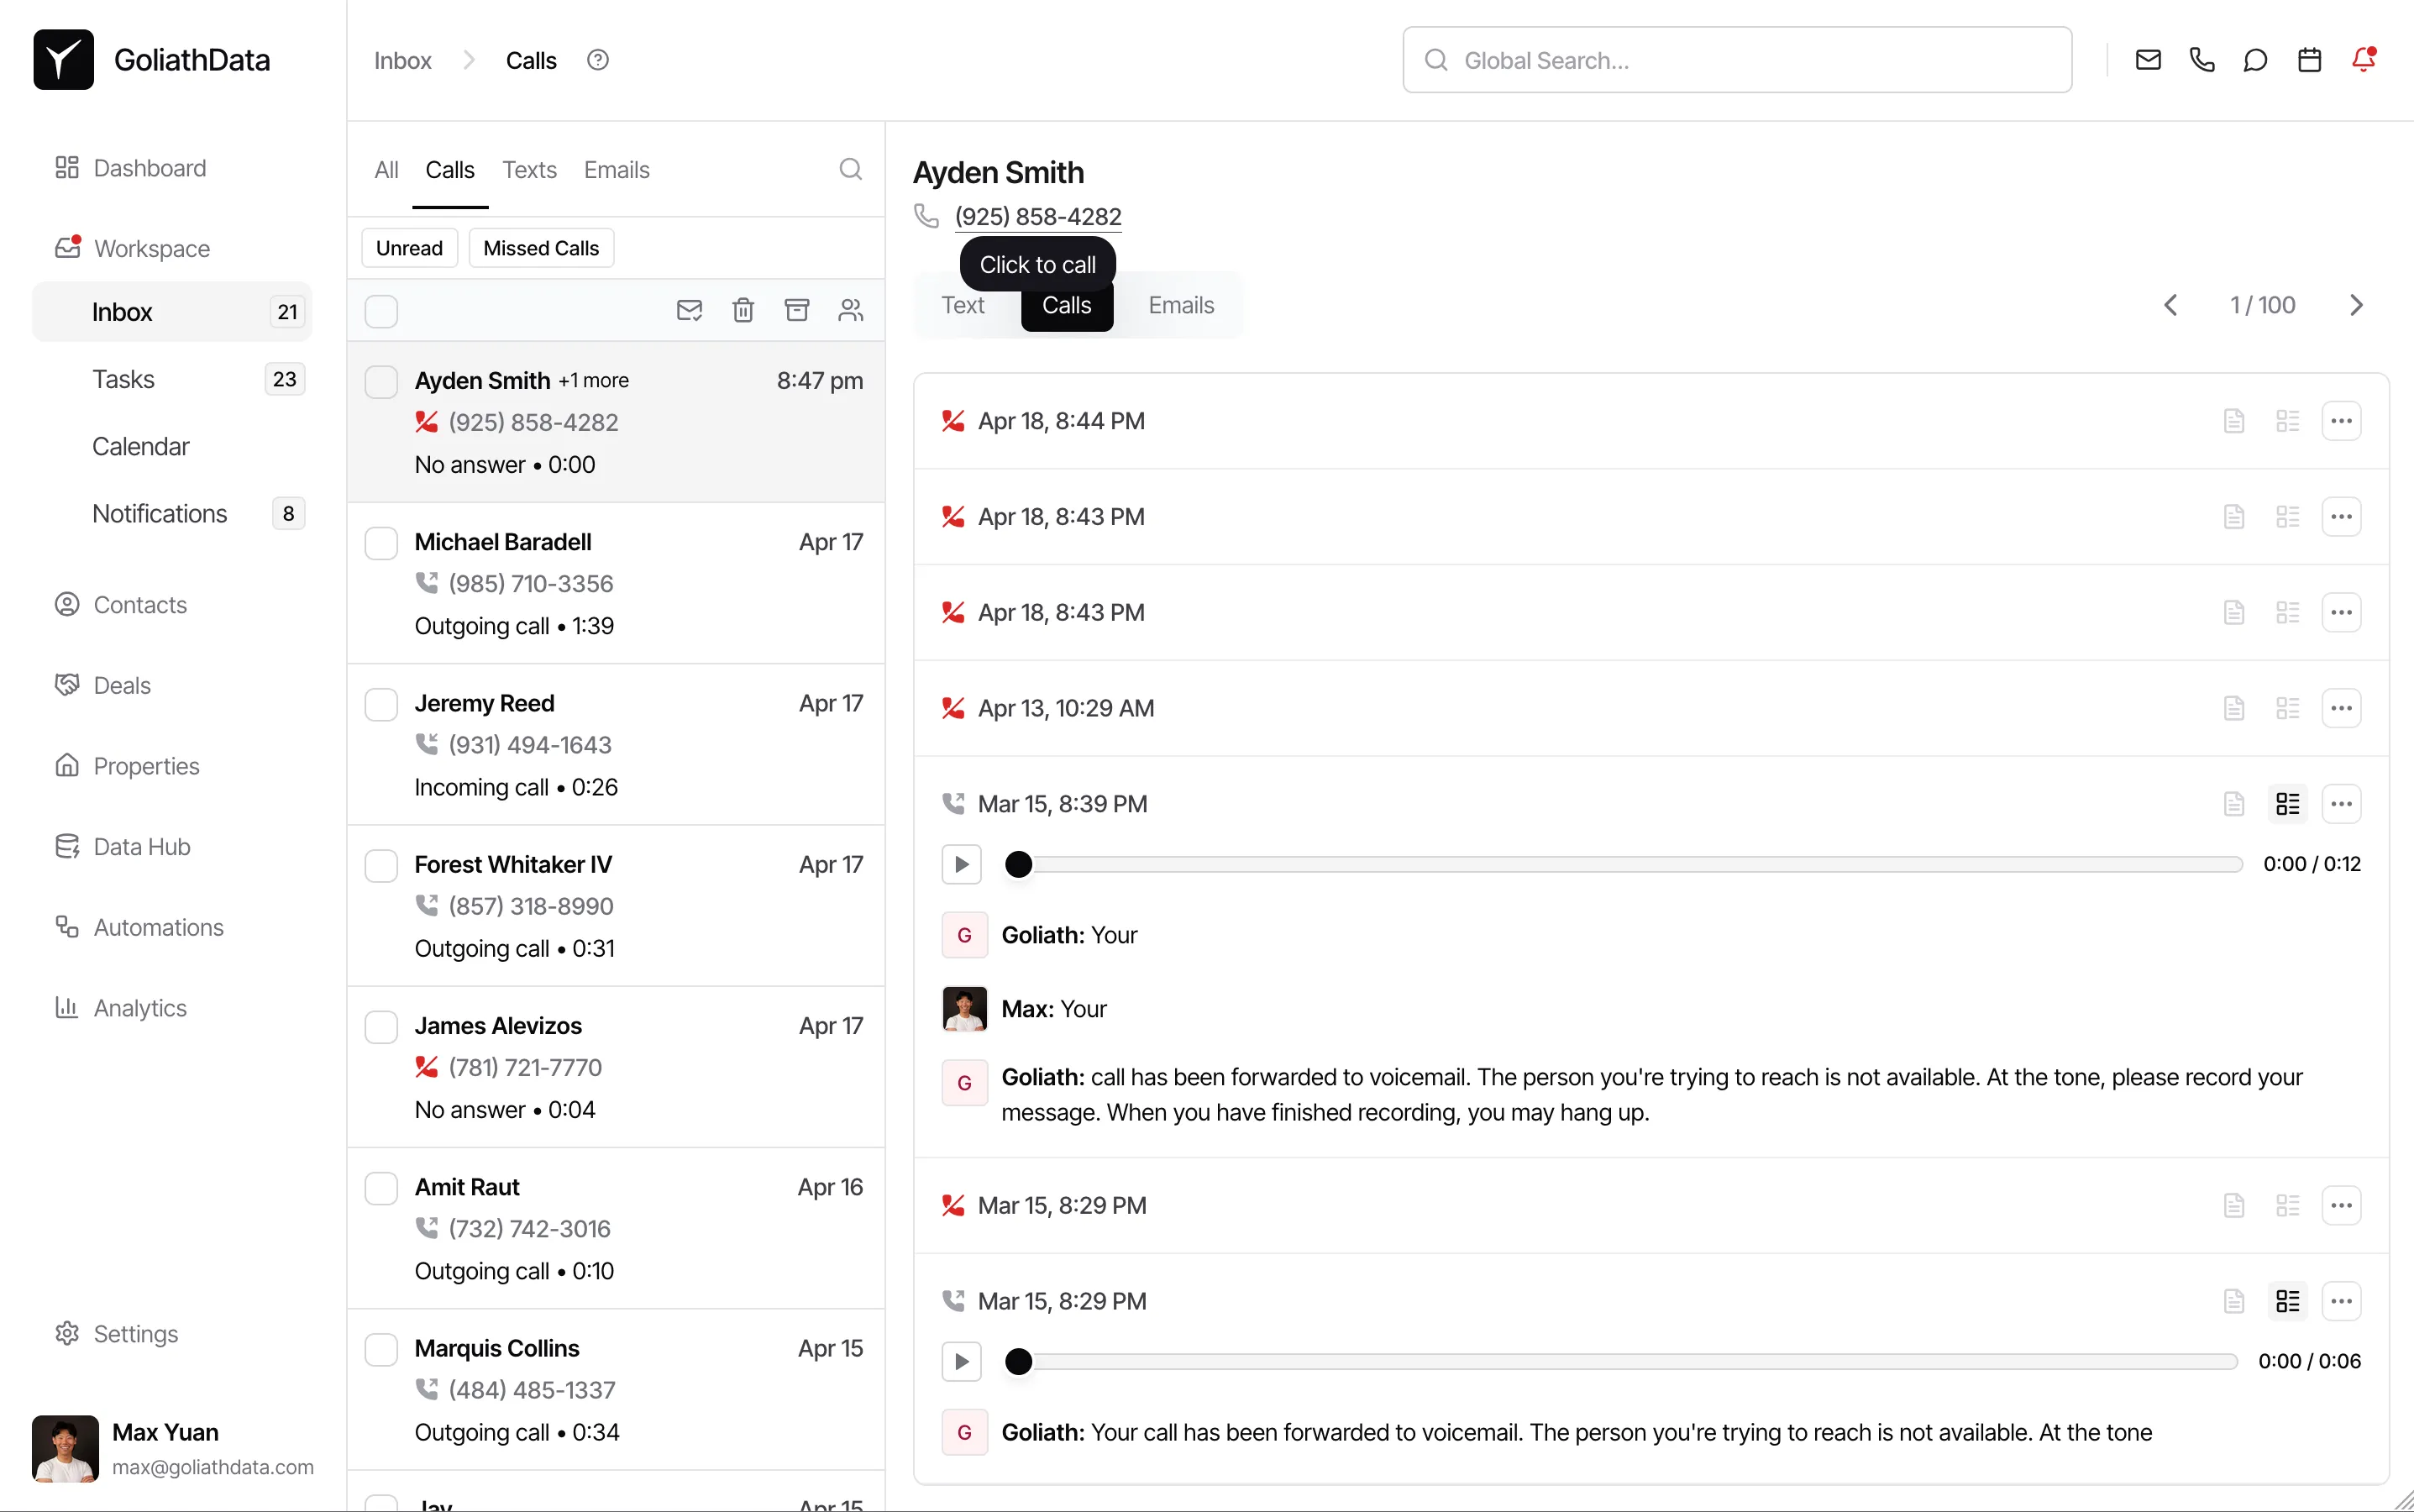Delete selected calls using the trash icon
The image size is (2414, 1512).
742,310
